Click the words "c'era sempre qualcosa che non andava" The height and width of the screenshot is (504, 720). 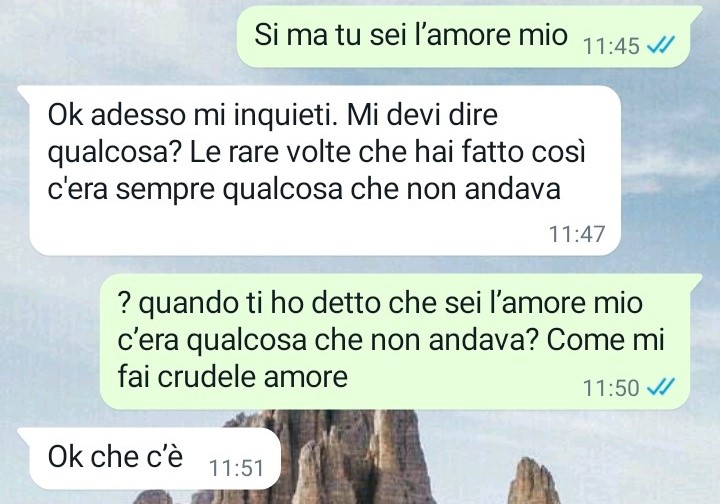coord(304,189)
